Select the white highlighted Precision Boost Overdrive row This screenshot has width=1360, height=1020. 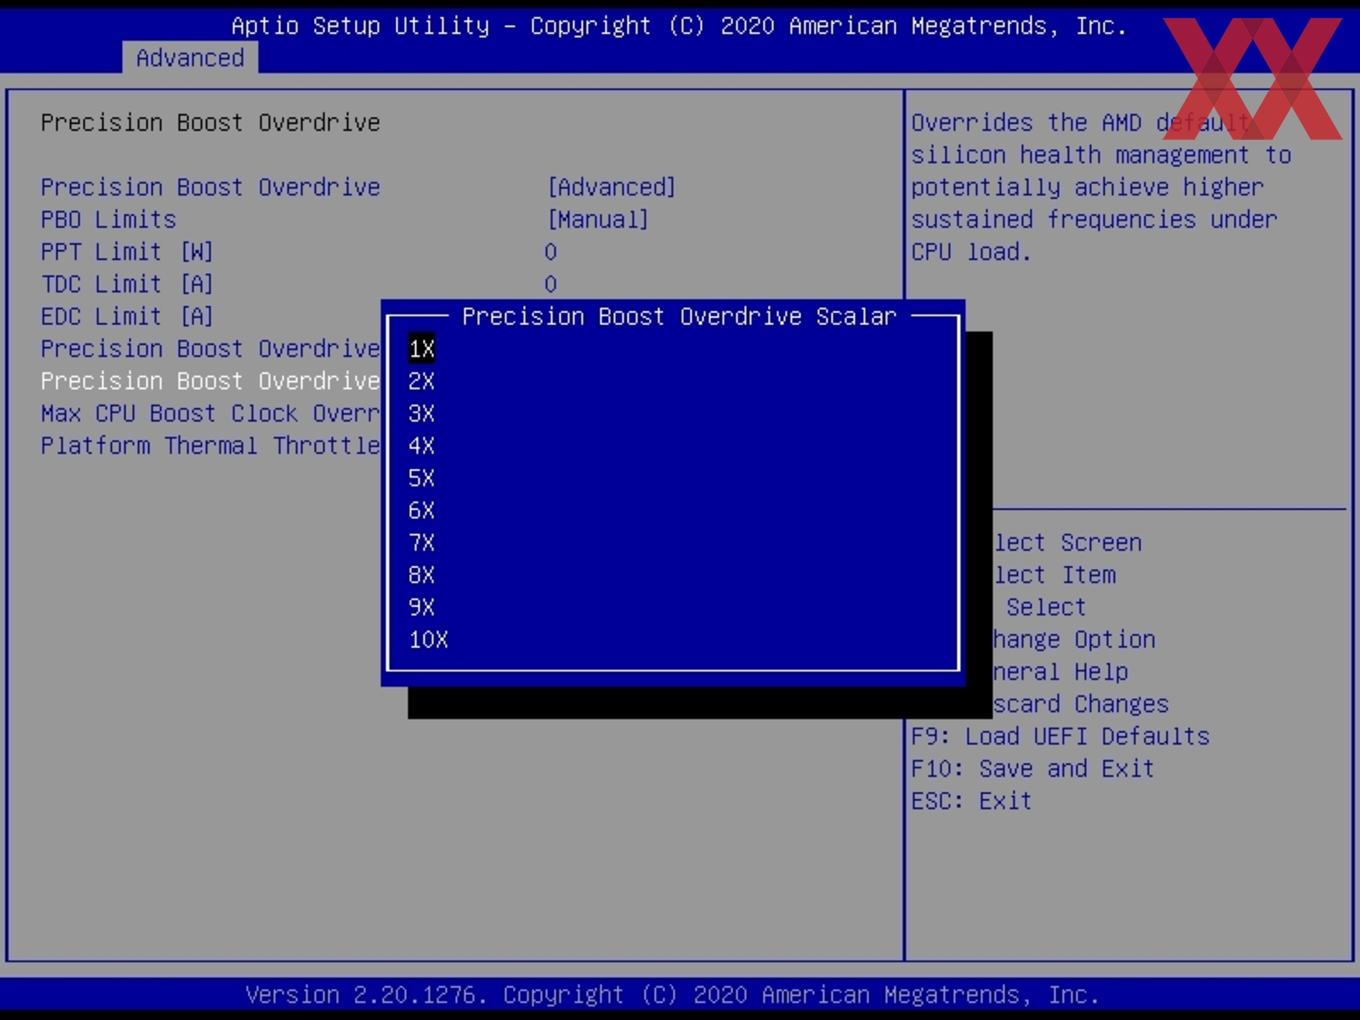pyautogui.click(x=210, y=381)
